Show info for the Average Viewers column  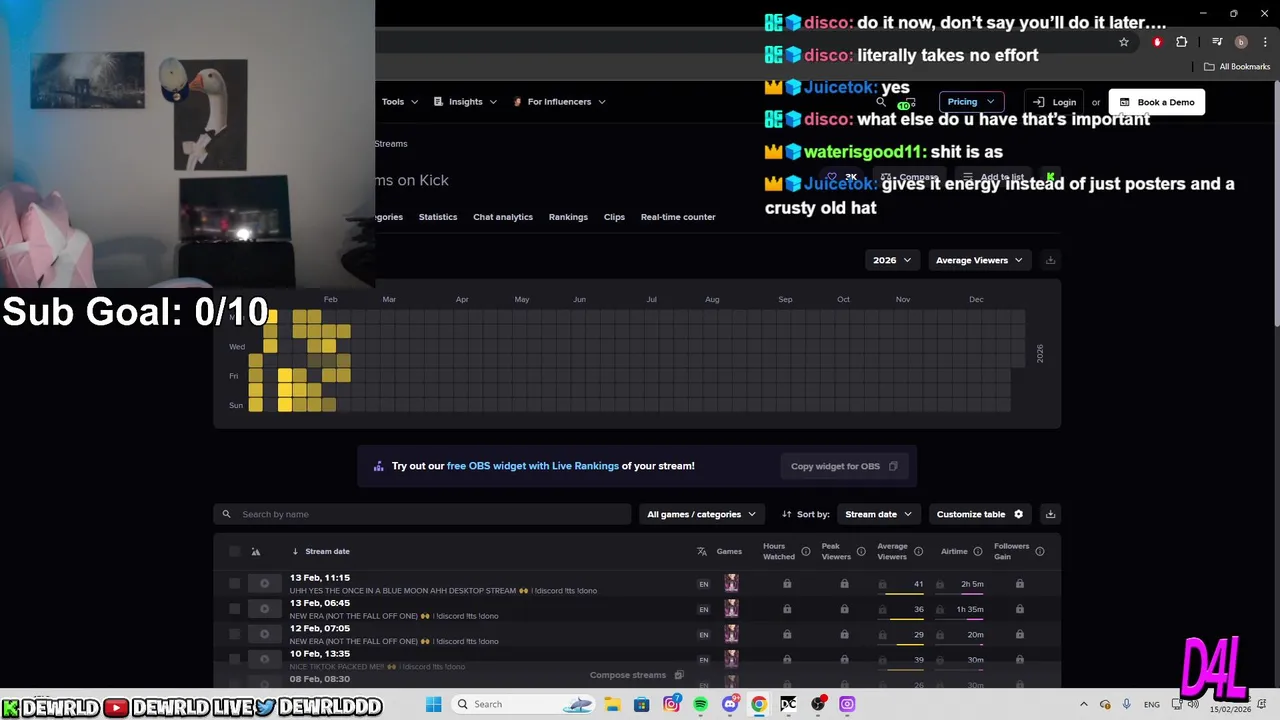921,551
